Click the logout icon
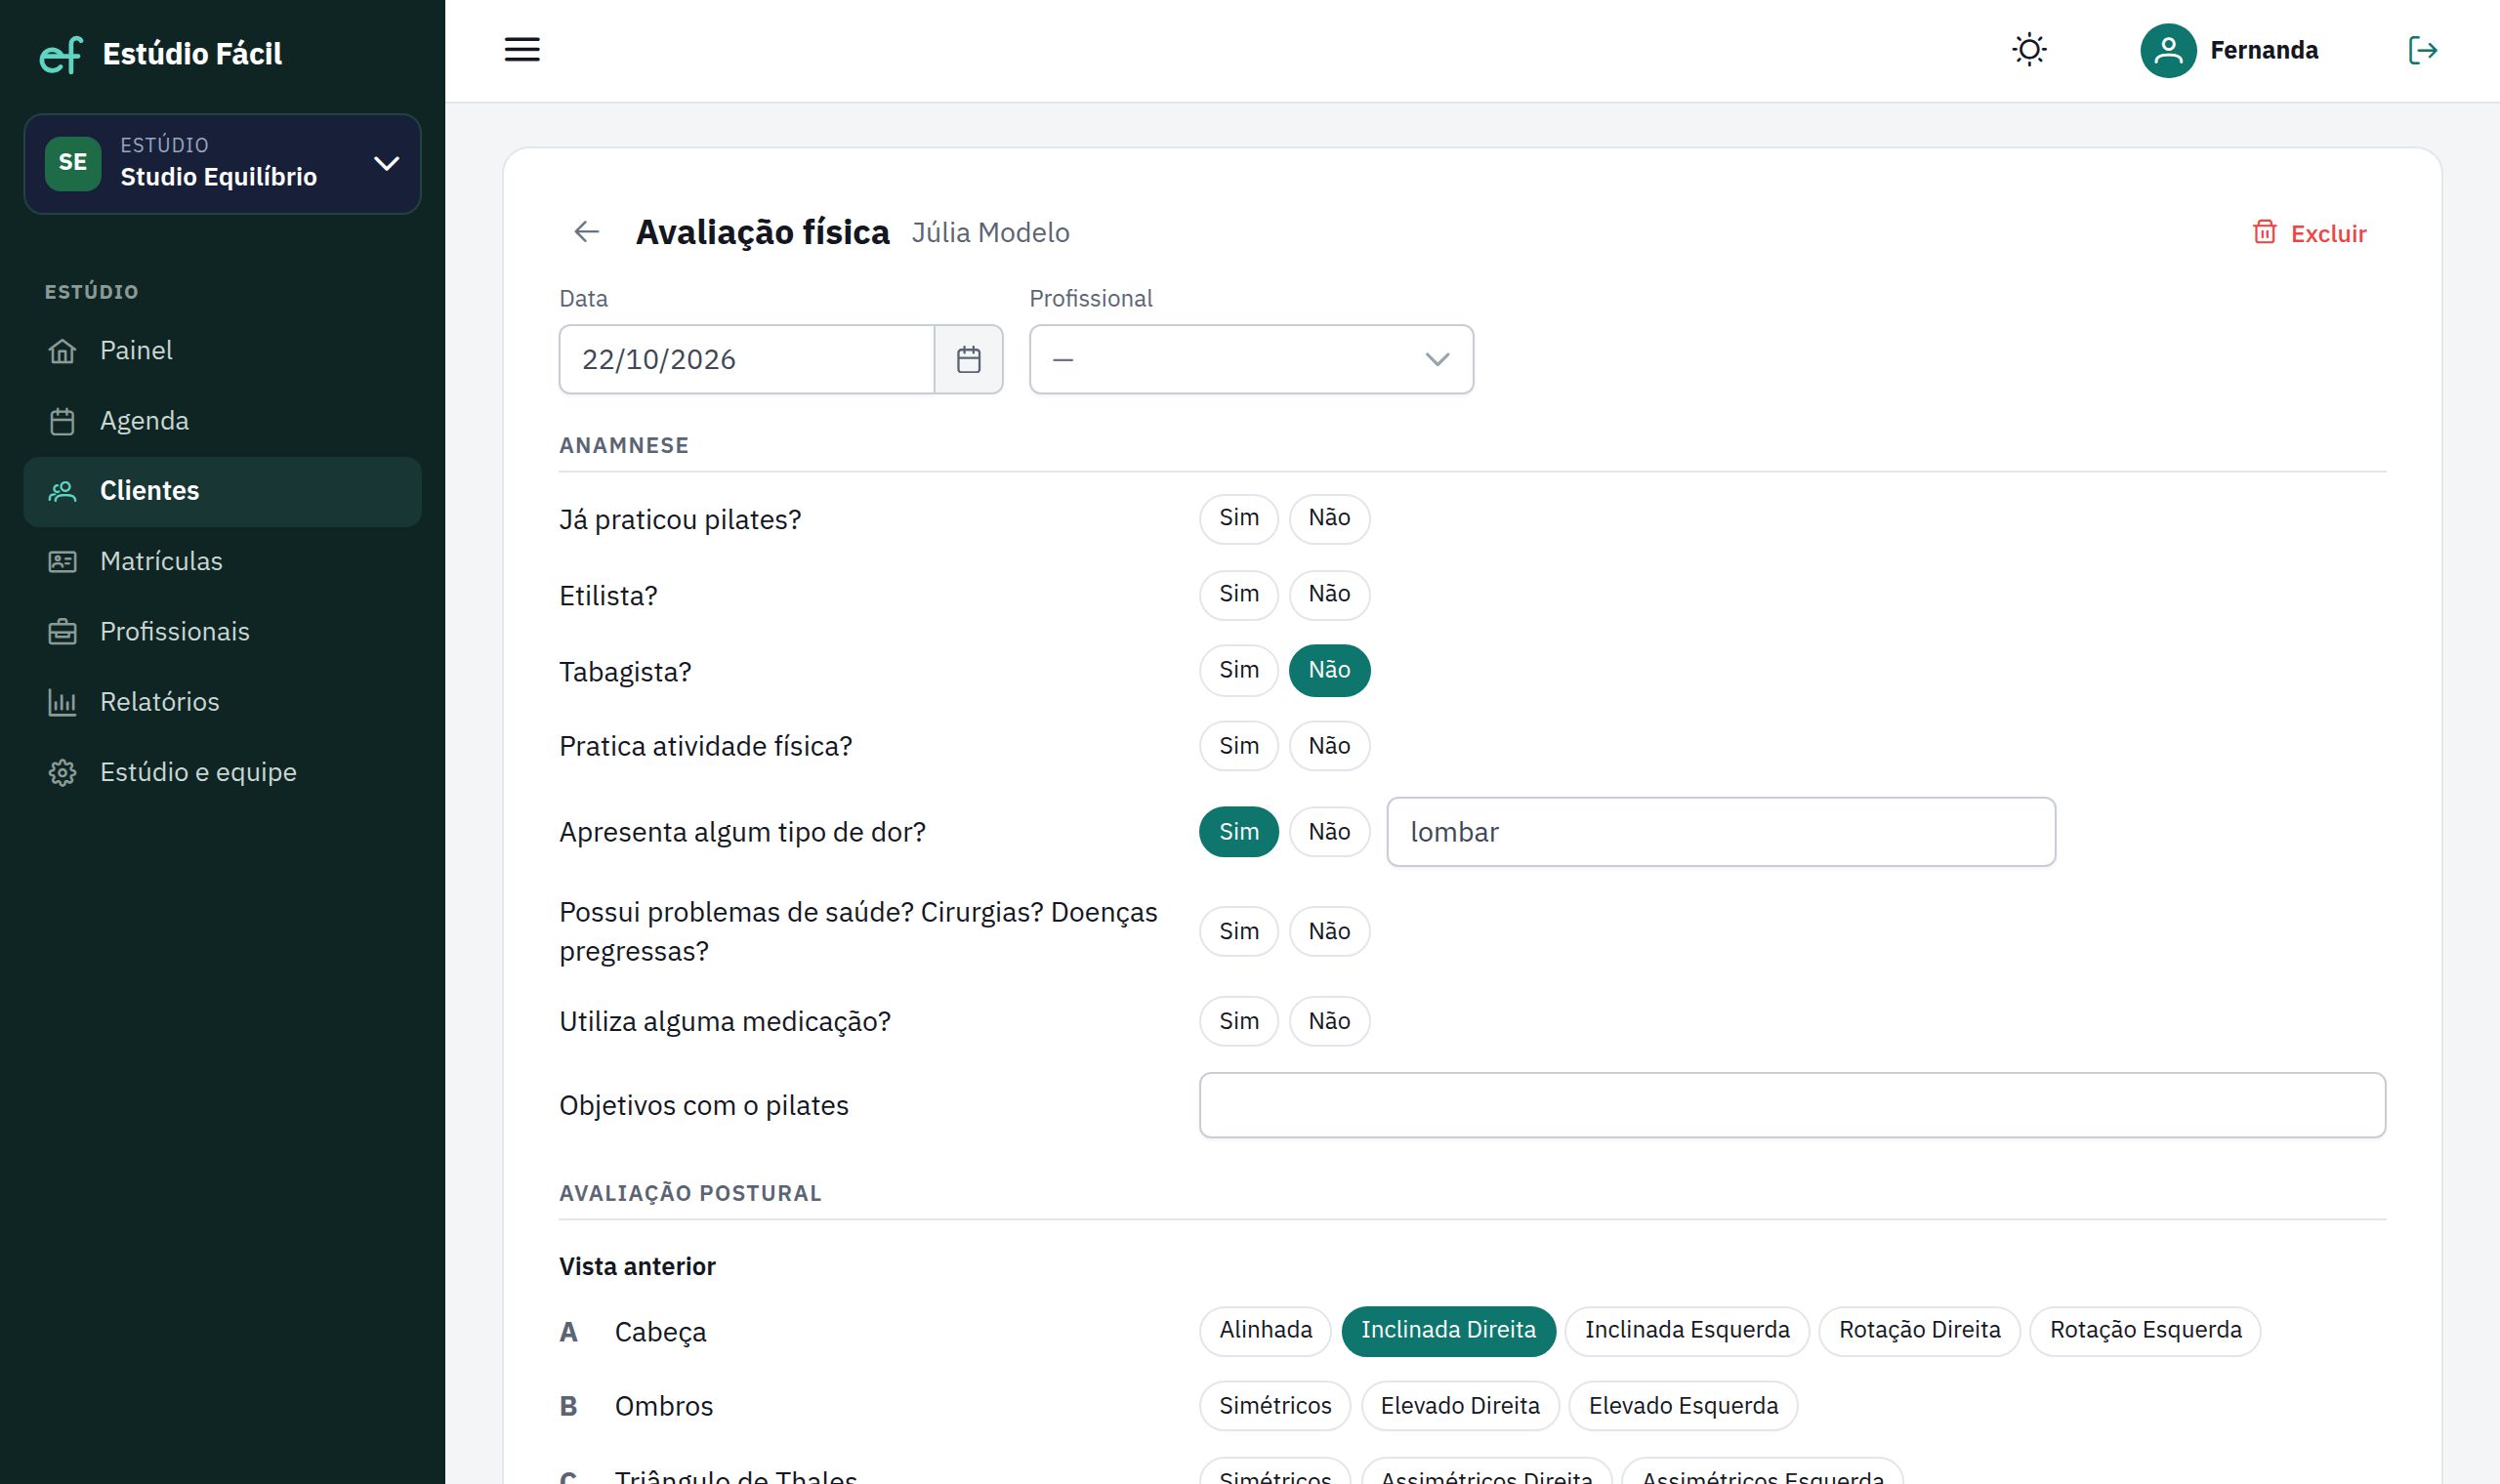The height and width of the screenshot is (1484, 2500). coord(2422,50)
